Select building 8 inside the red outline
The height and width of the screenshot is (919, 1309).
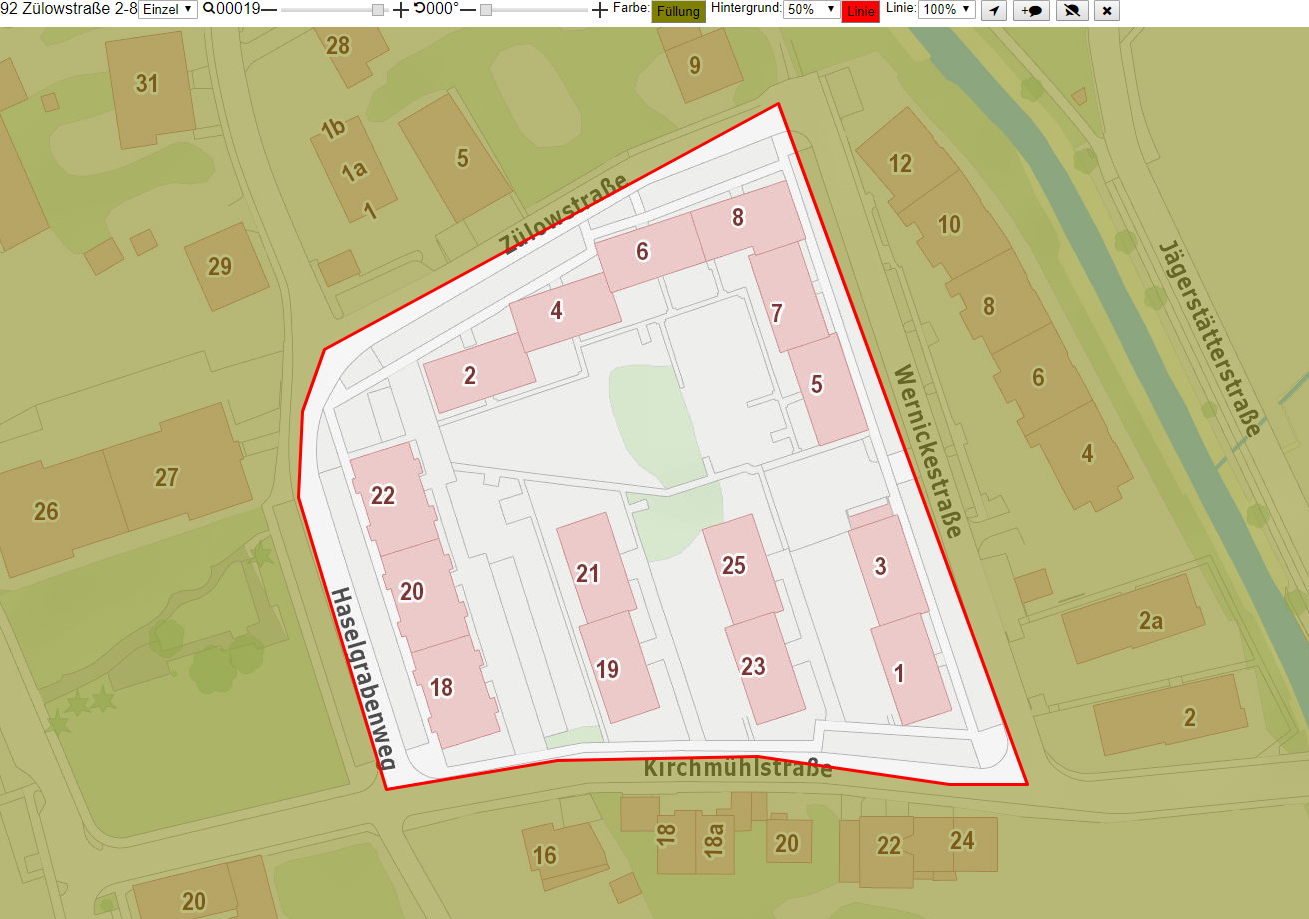(747, 219)
